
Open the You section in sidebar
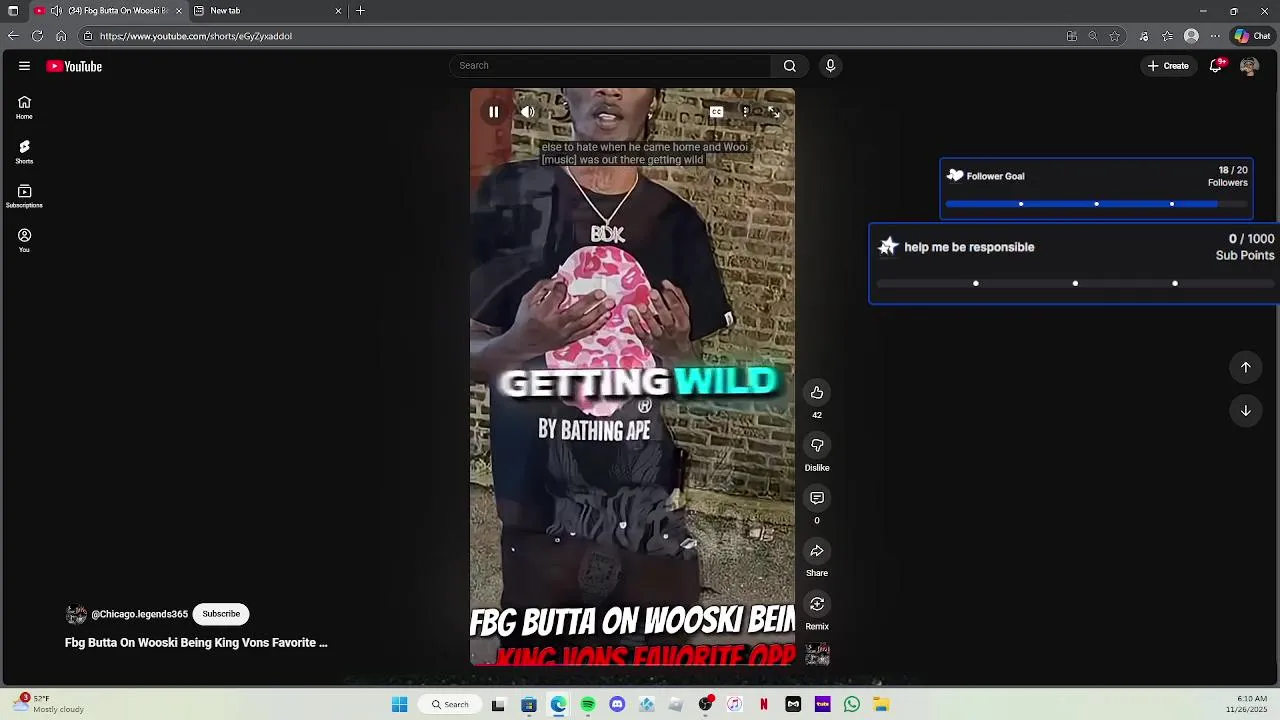click(x=24, y=240)
